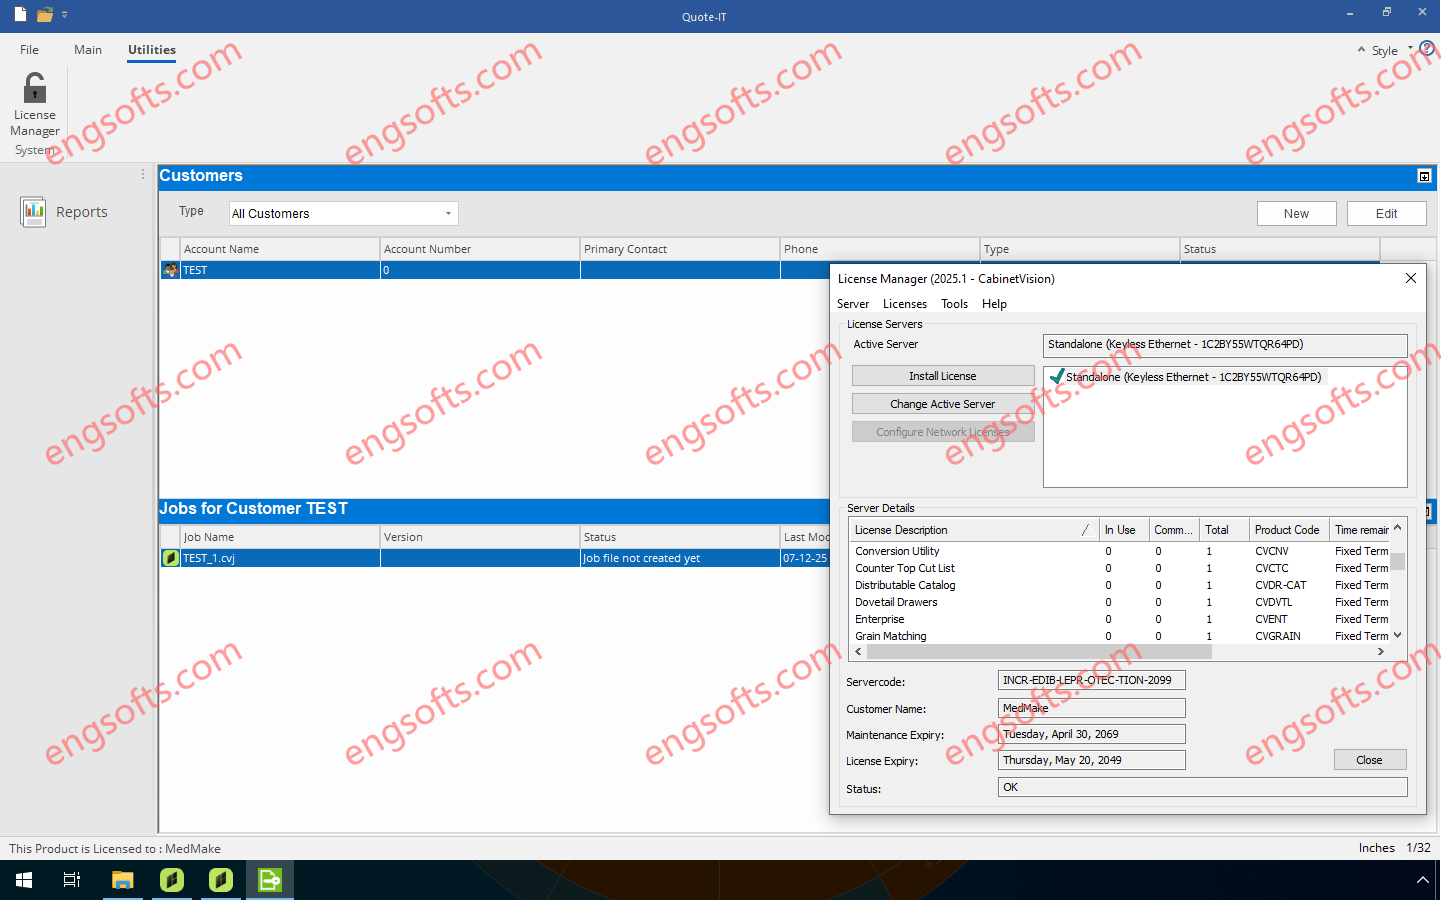This screenshot has height=901, width=1441.
Task: Open the File tab
Action: tap(30, 50)
